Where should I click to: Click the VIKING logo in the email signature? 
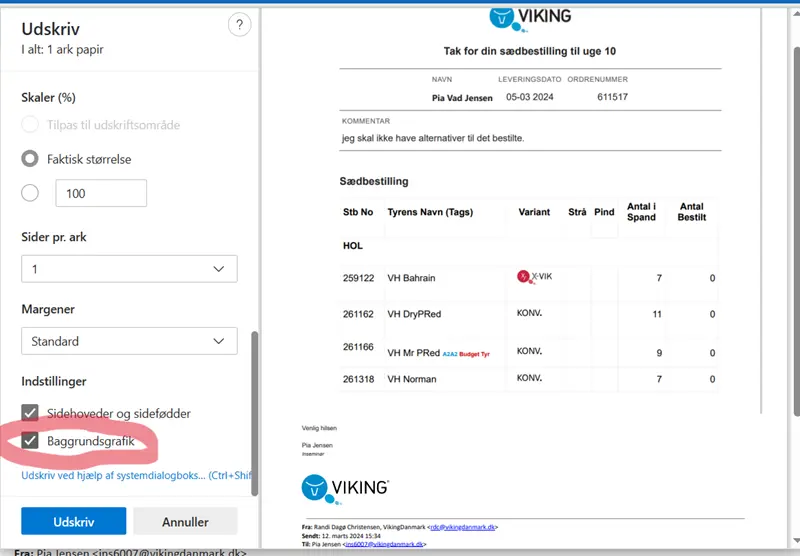(345, 487)
